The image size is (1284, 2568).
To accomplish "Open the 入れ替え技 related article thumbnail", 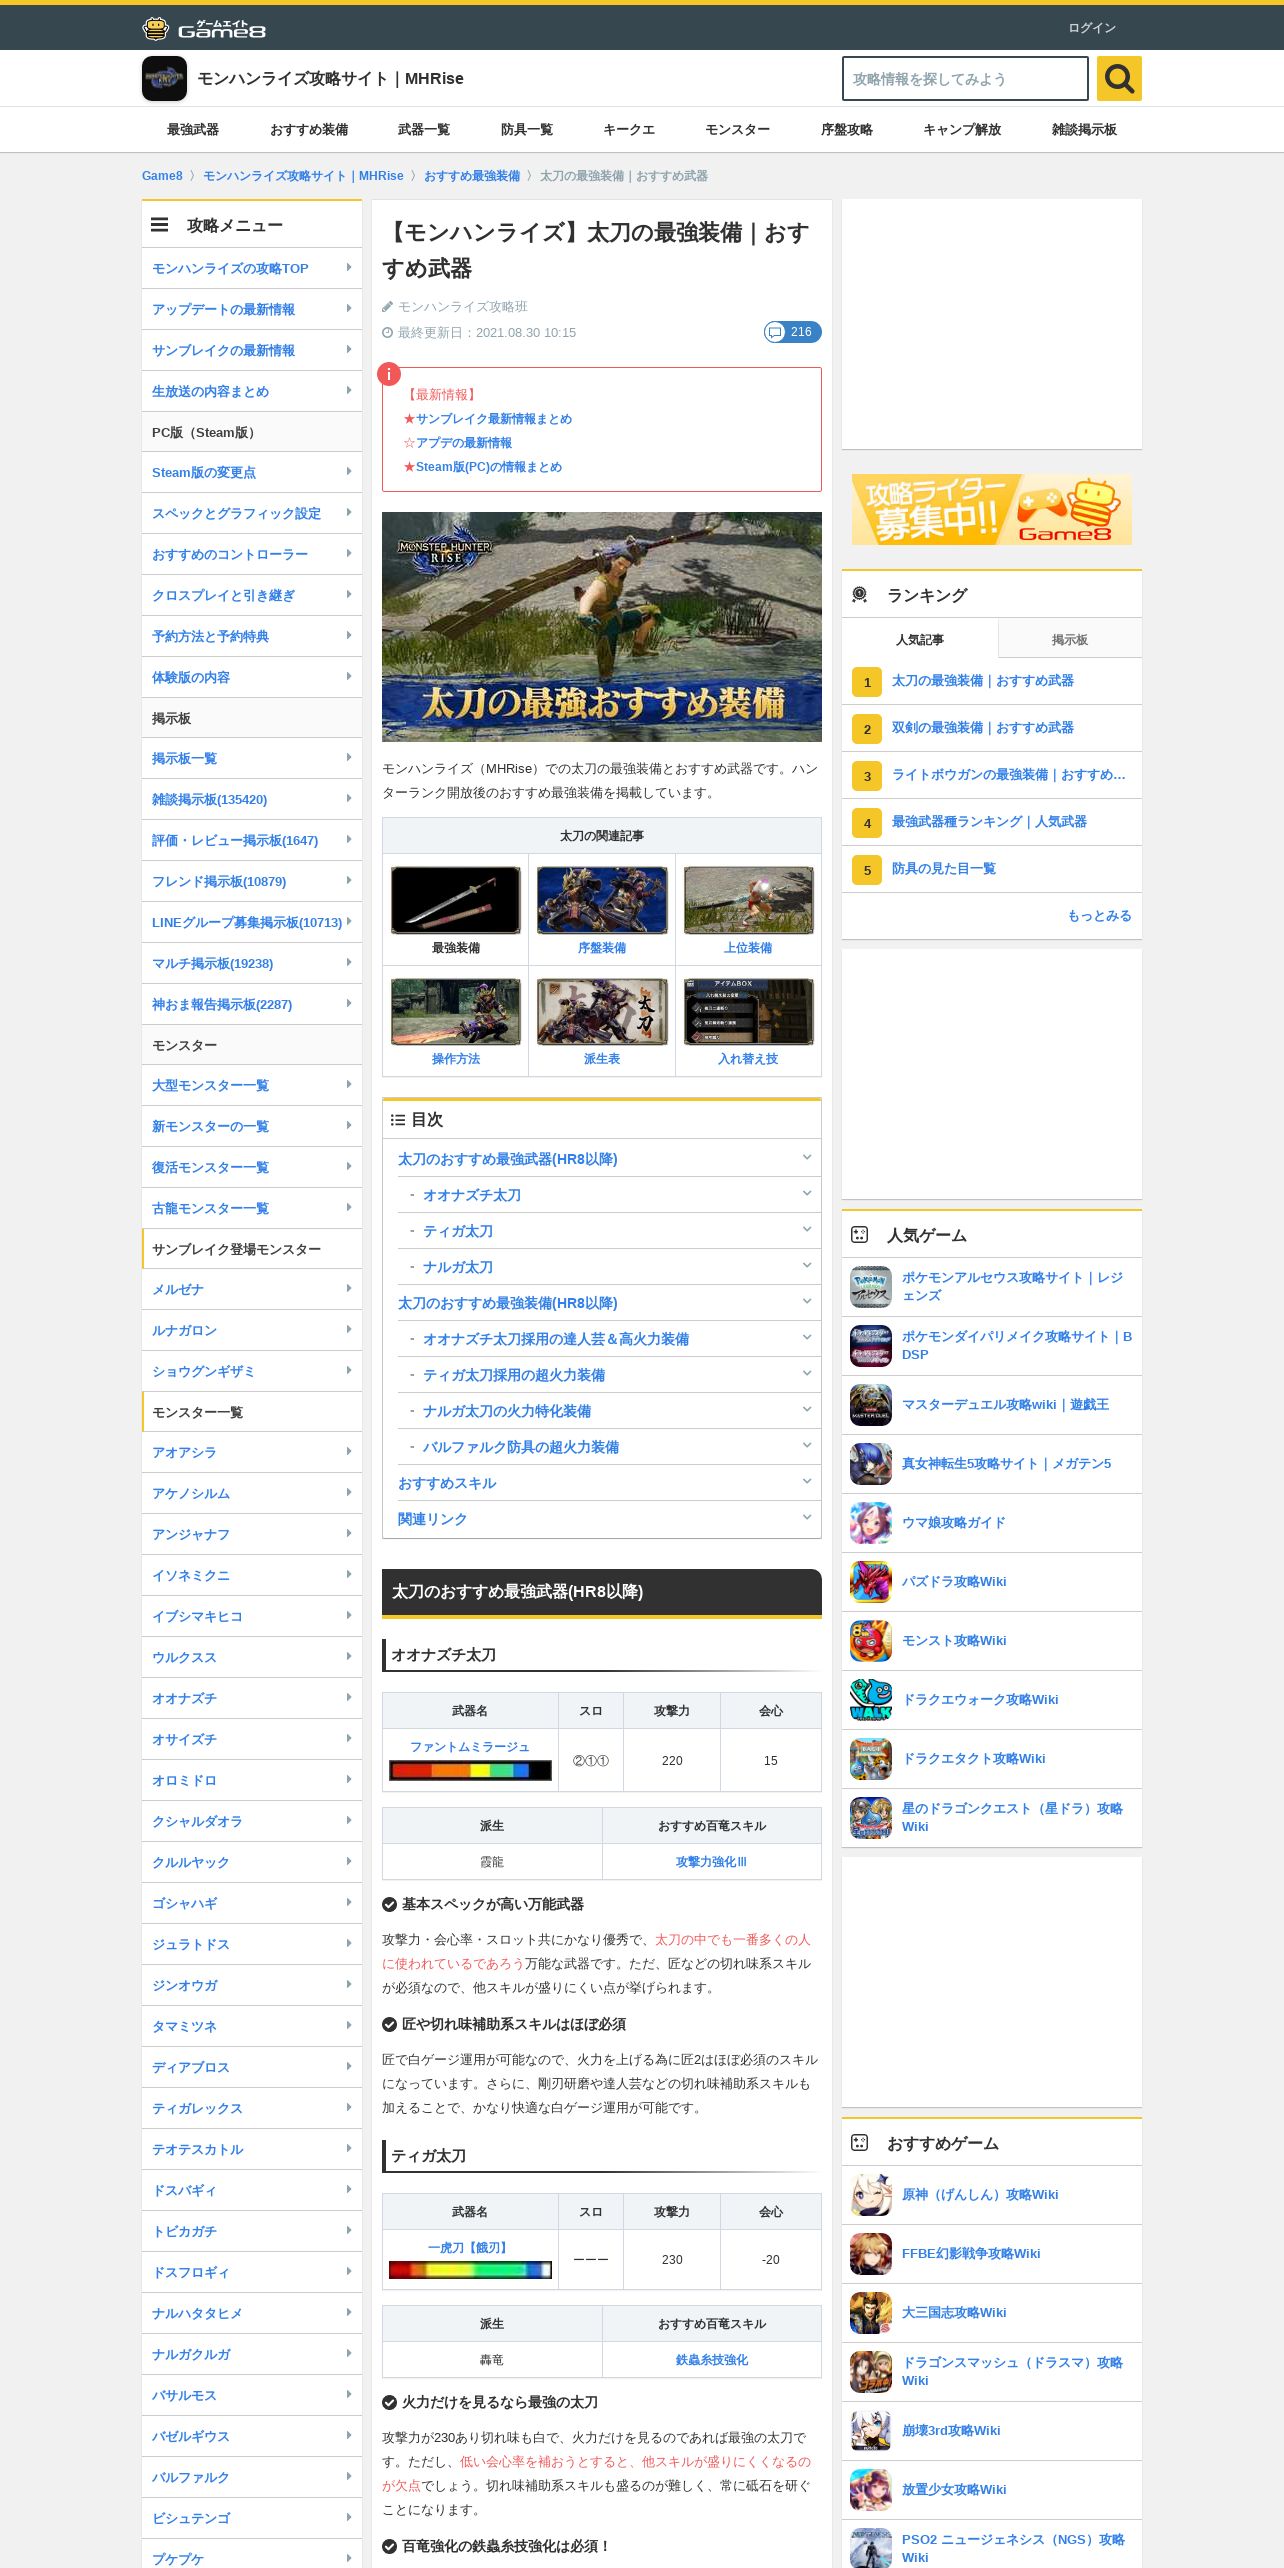I will [748, 1011].
